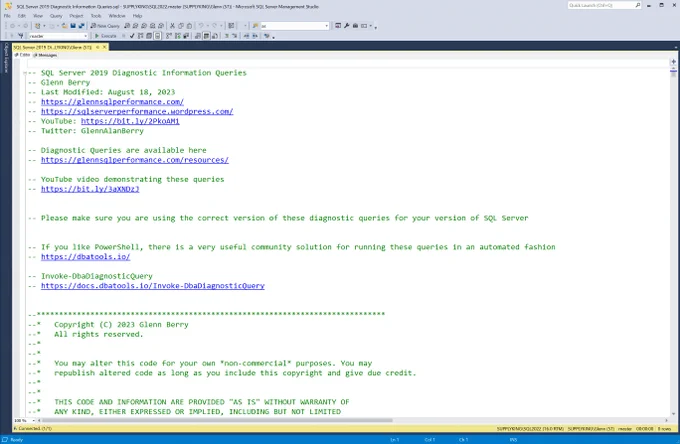Click the Paste clipboard icon
Viewport: 680px width, 444px height.
coord(189,26)
